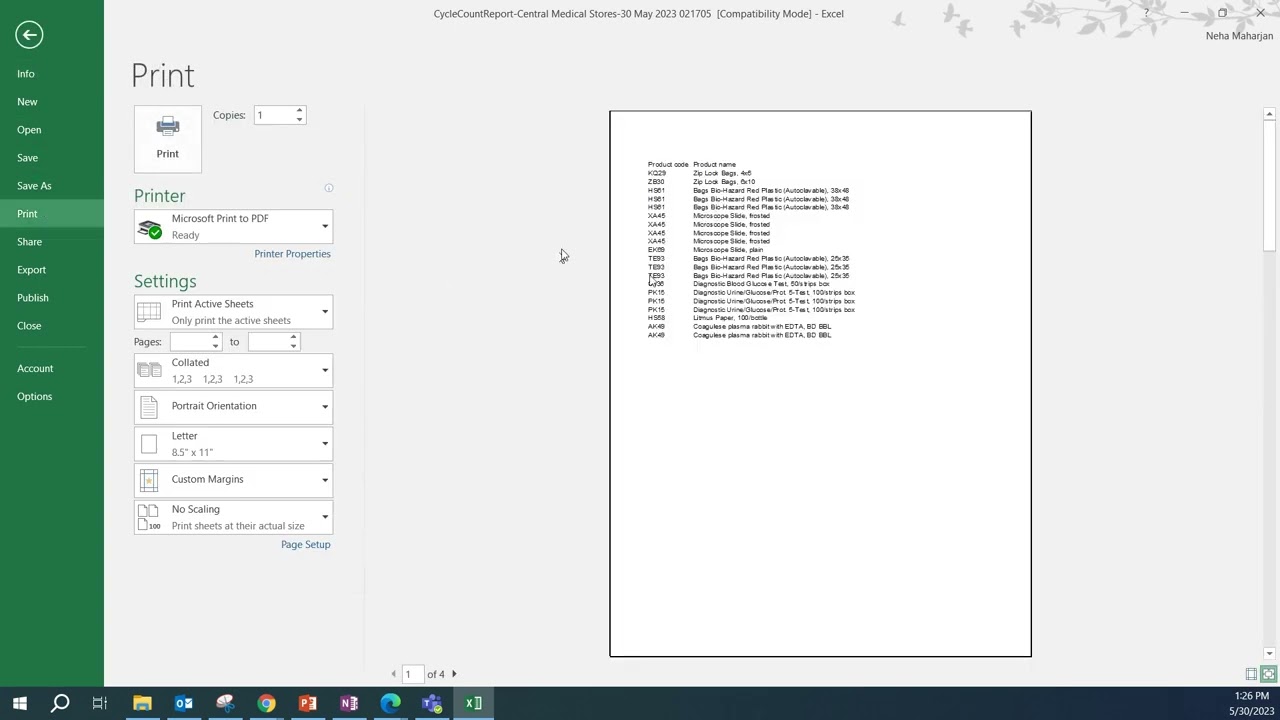Open Account settings in sidebar
Viewport: 1280px width, 720px height.
(52, 369)
